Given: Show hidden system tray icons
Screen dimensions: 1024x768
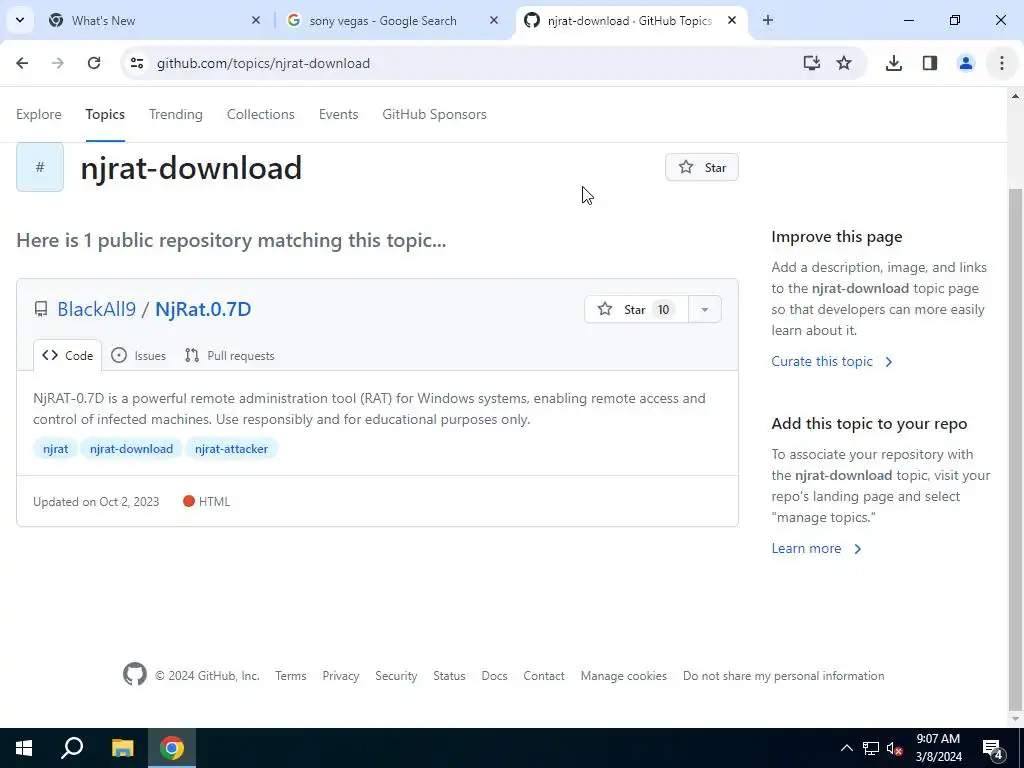Looking at the screenshot, I should (x=846, y=748).
